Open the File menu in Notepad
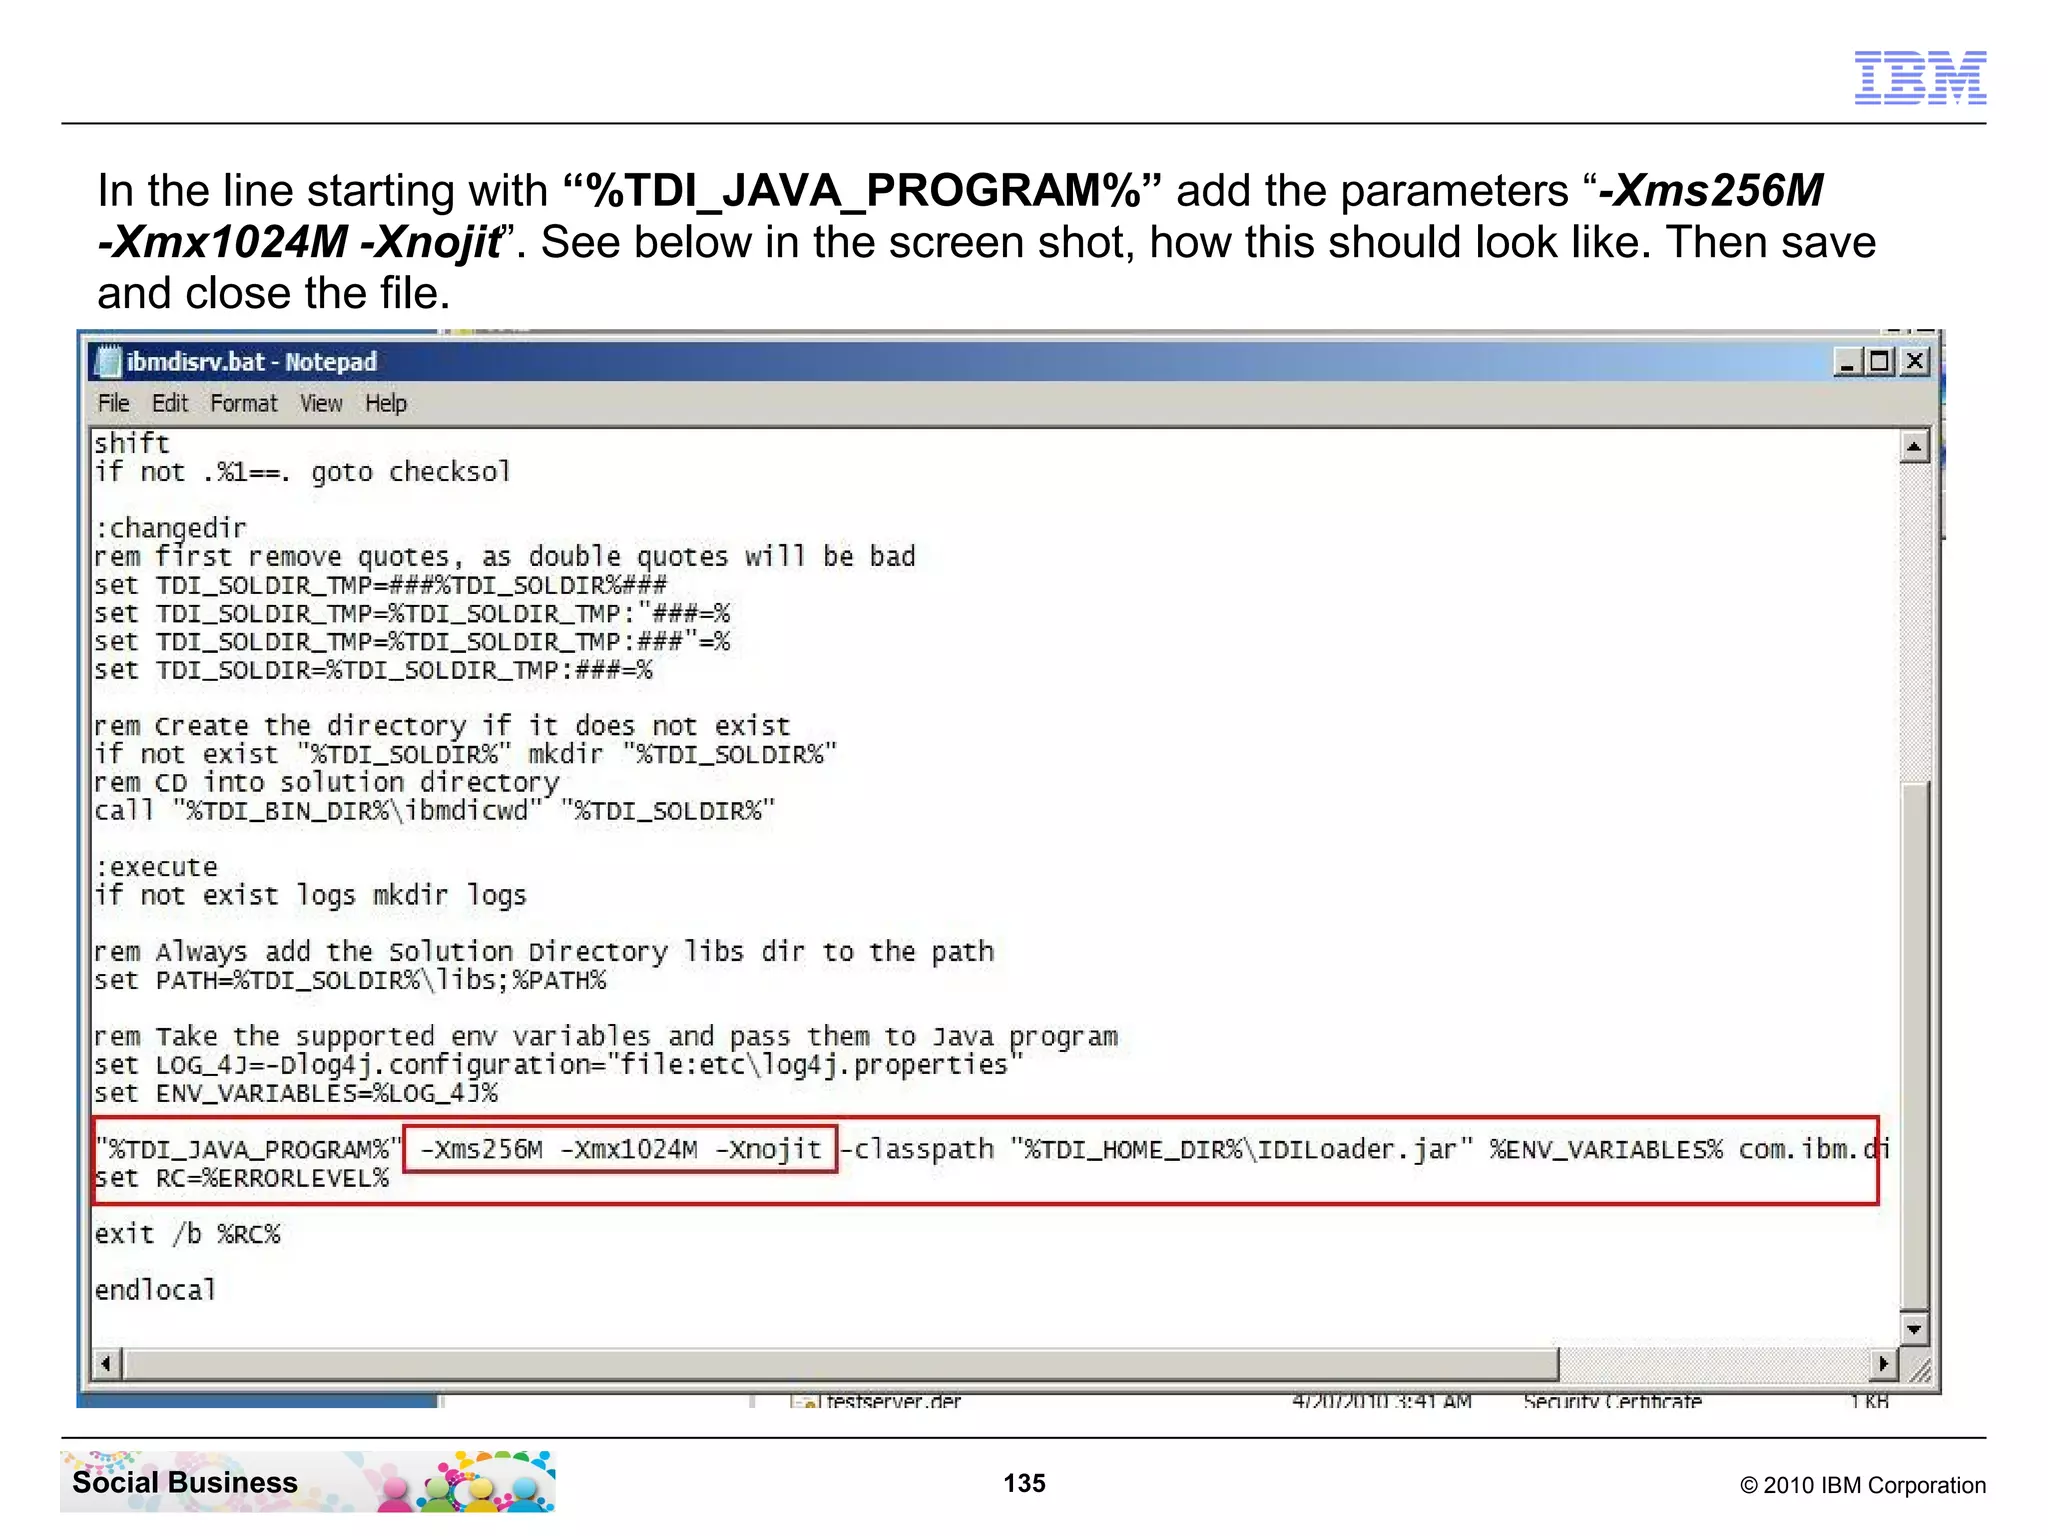Viewport: 2048px width, 1536px height. (x=113, y=403)
